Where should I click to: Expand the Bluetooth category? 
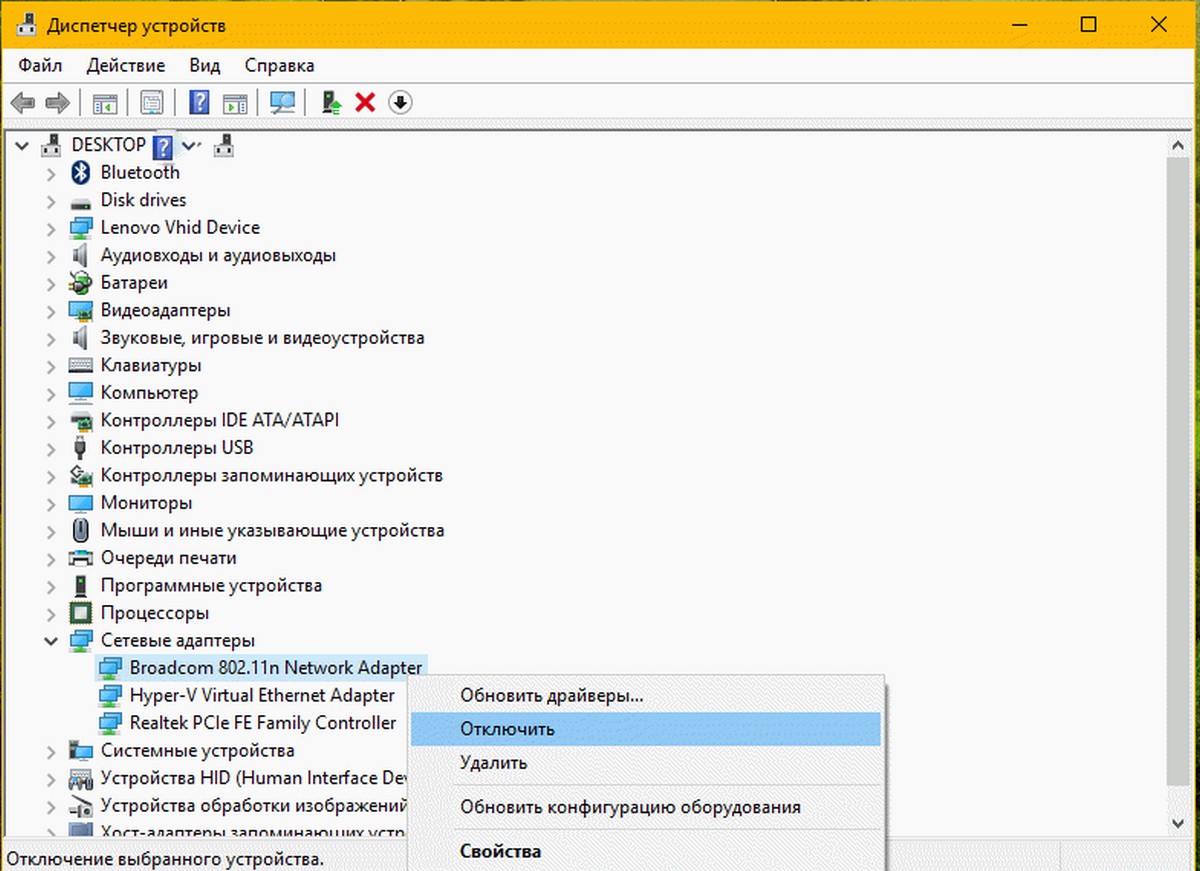point(50,173)
